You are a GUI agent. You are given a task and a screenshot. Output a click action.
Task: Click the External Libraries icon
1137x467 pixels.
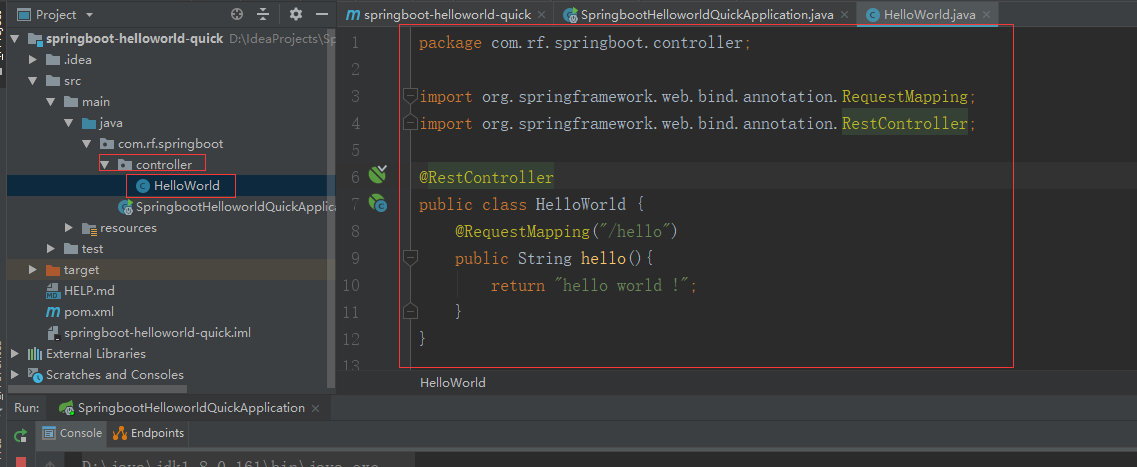point(35,354)
